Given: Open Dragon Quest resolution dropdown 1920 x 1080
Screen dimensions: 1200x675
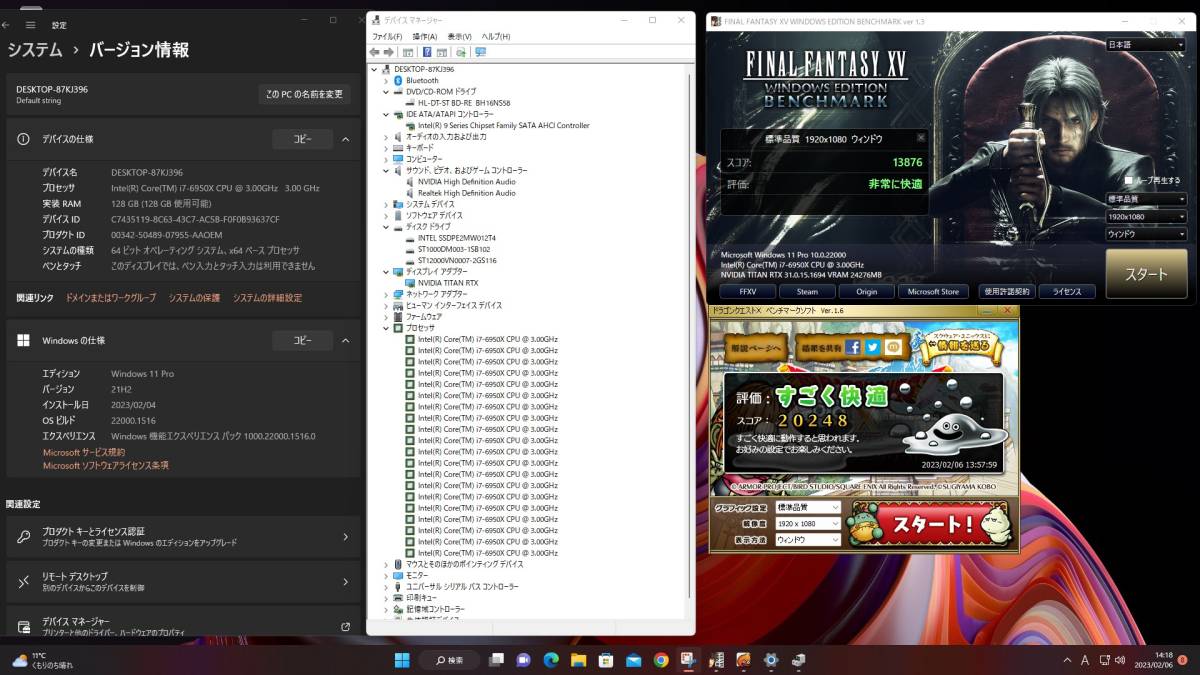Looking at the screenshot, I should pyautogui.click(x=808, y=523).
